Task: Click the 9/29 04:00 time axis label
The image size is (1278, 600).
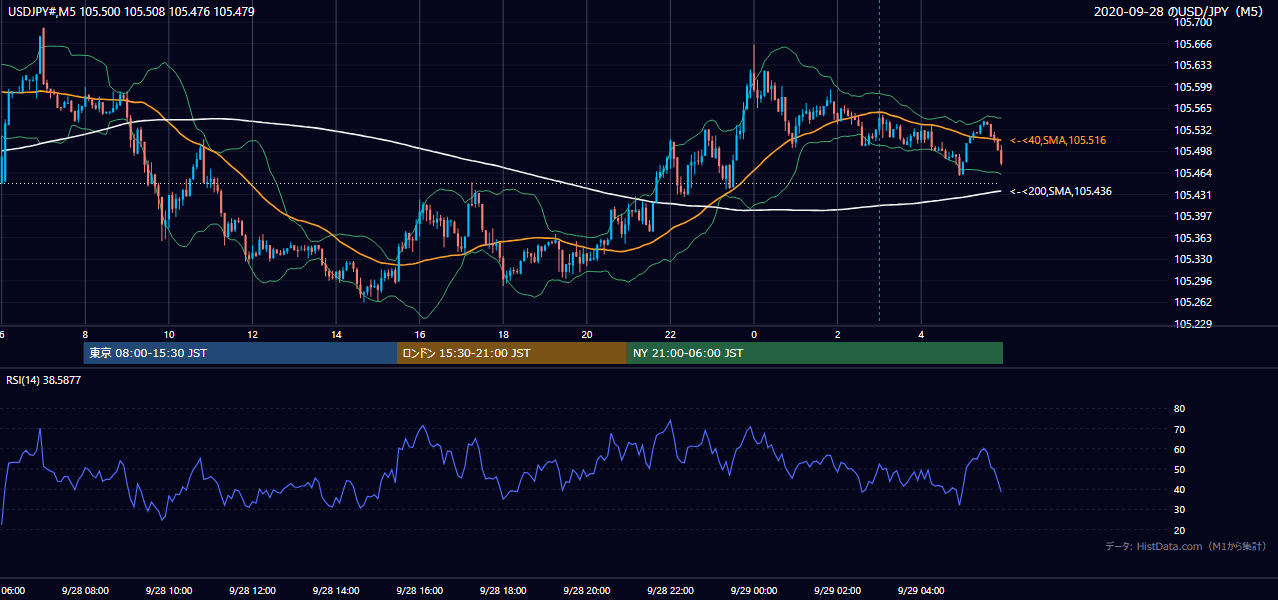Action: tap(919, 591)
